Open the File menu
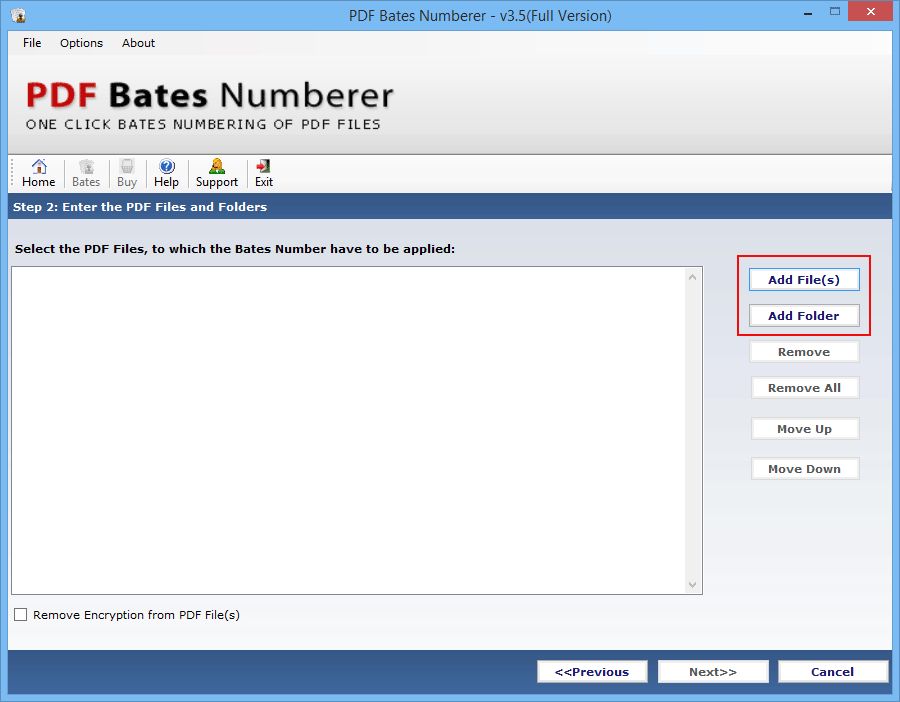This screenshot has height=702, width=900. pyautogui.click(x=31, y=43)
